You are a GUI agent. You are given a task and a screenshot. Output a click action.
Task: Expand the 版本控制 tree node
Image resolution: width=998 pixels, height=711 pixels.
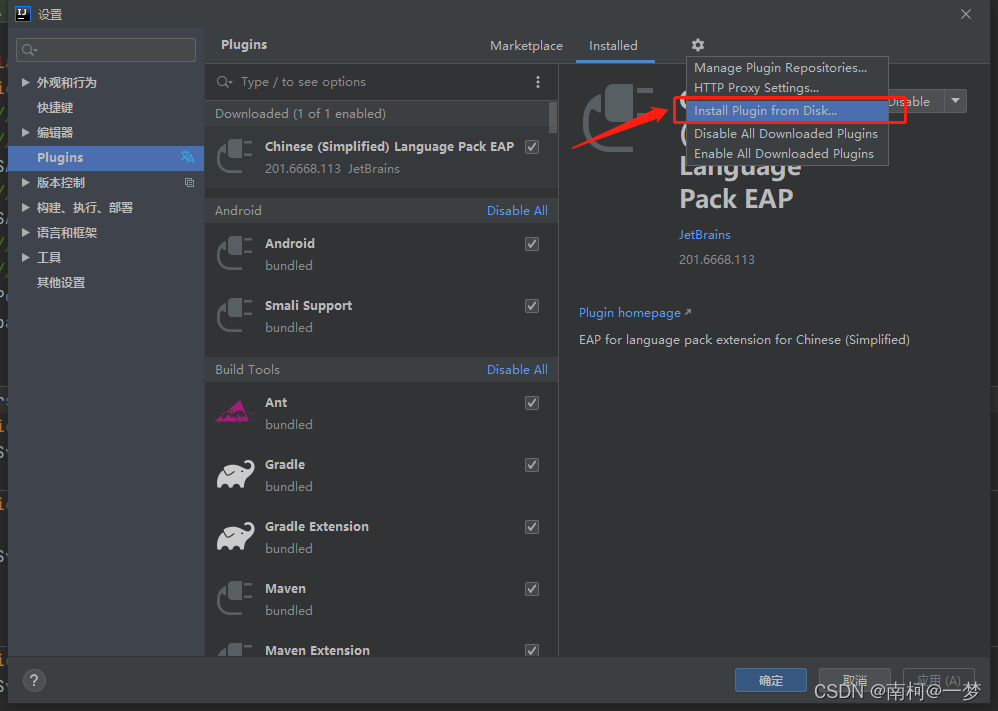coord(25,183)
